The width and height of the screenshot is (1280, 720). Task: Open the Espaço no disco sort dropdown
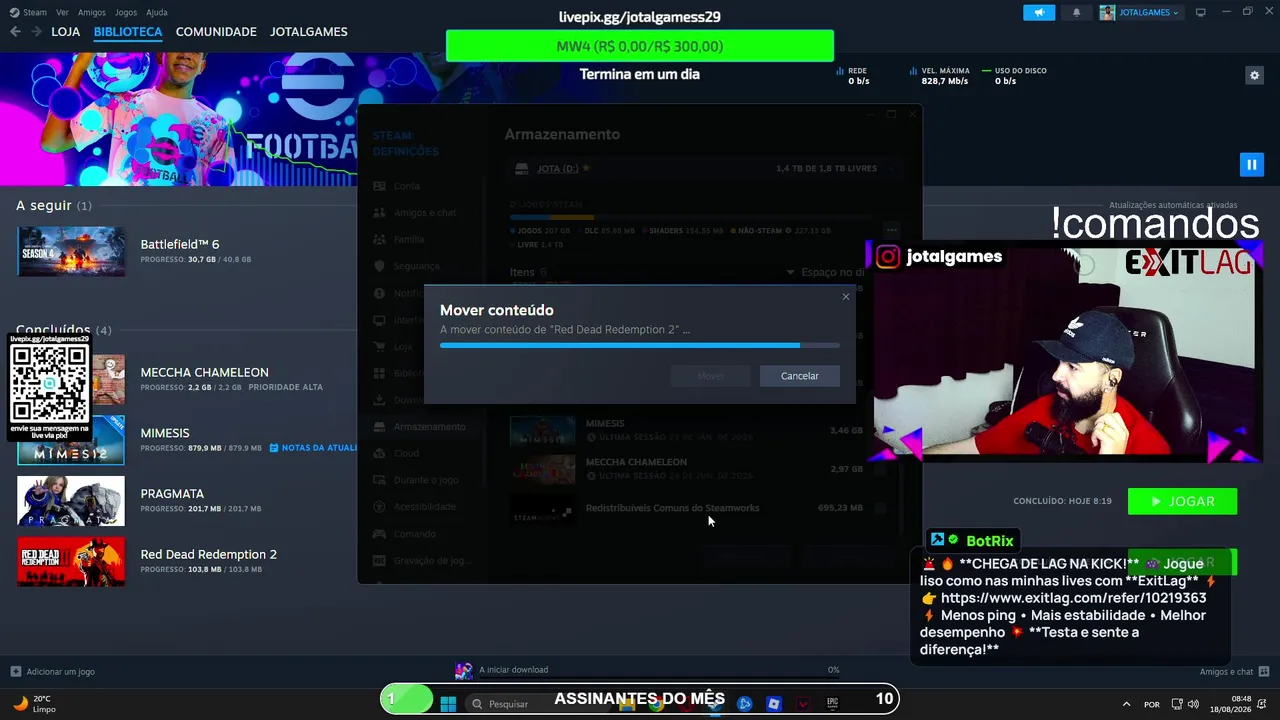(826, 272)
